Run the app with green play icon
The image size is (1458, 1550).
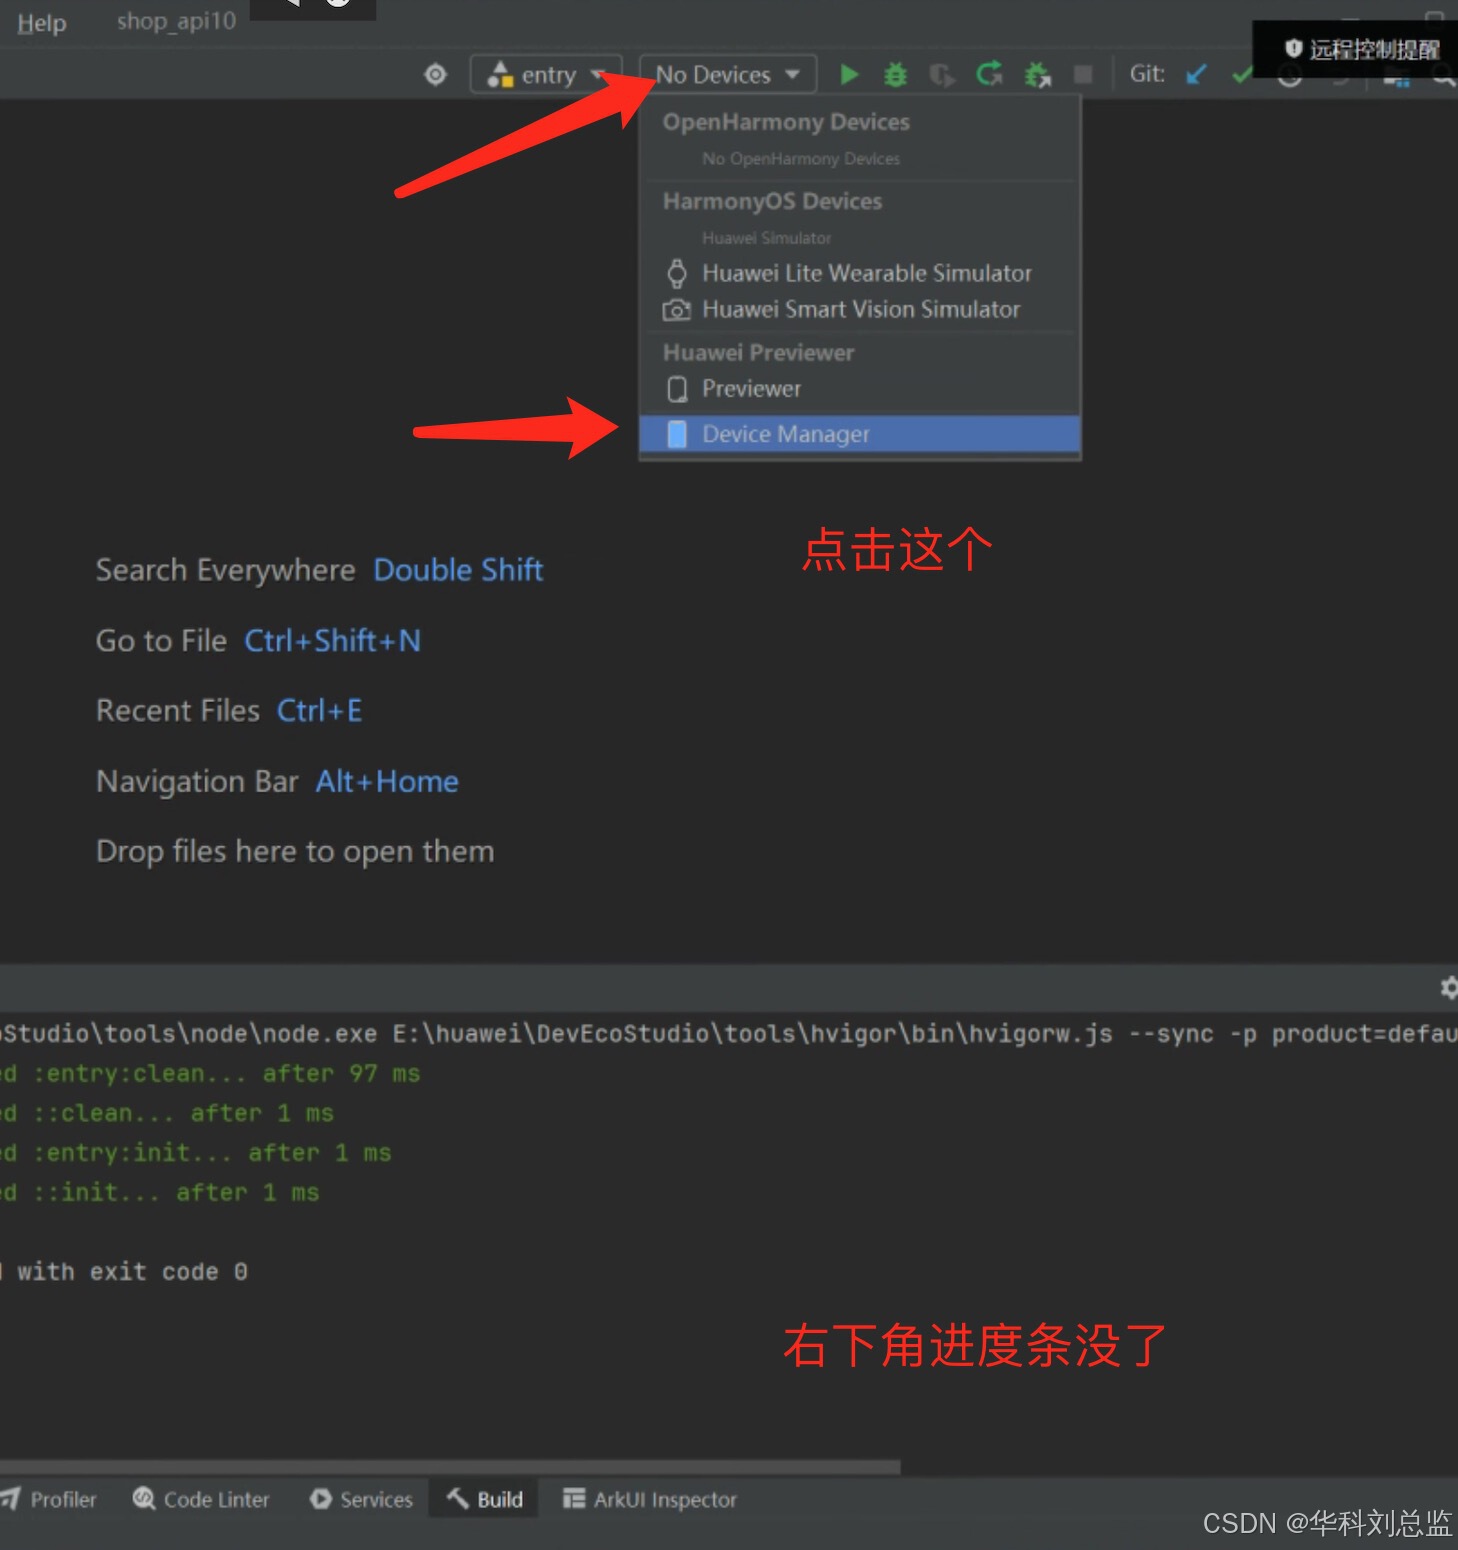(x=849, y=75)
